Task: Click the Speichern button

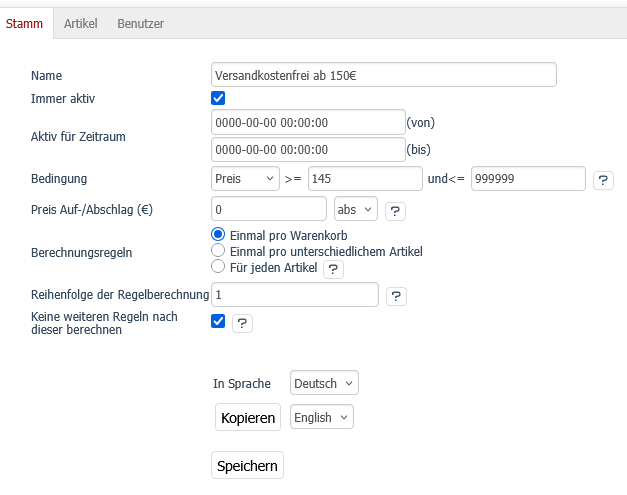Action: pos(247,466)
